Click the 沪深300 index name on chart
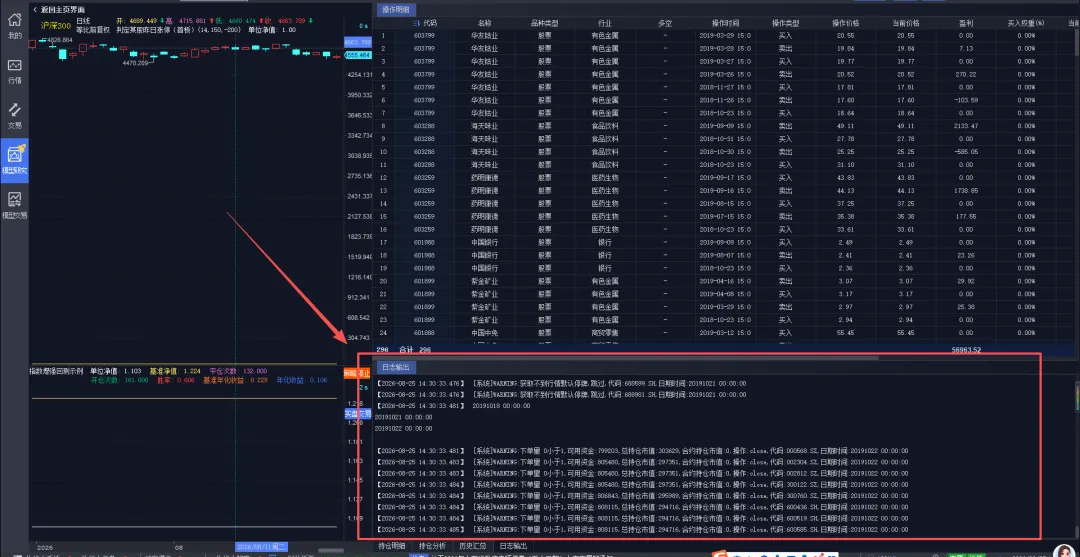1080x557 pixels. coord(54,25)
